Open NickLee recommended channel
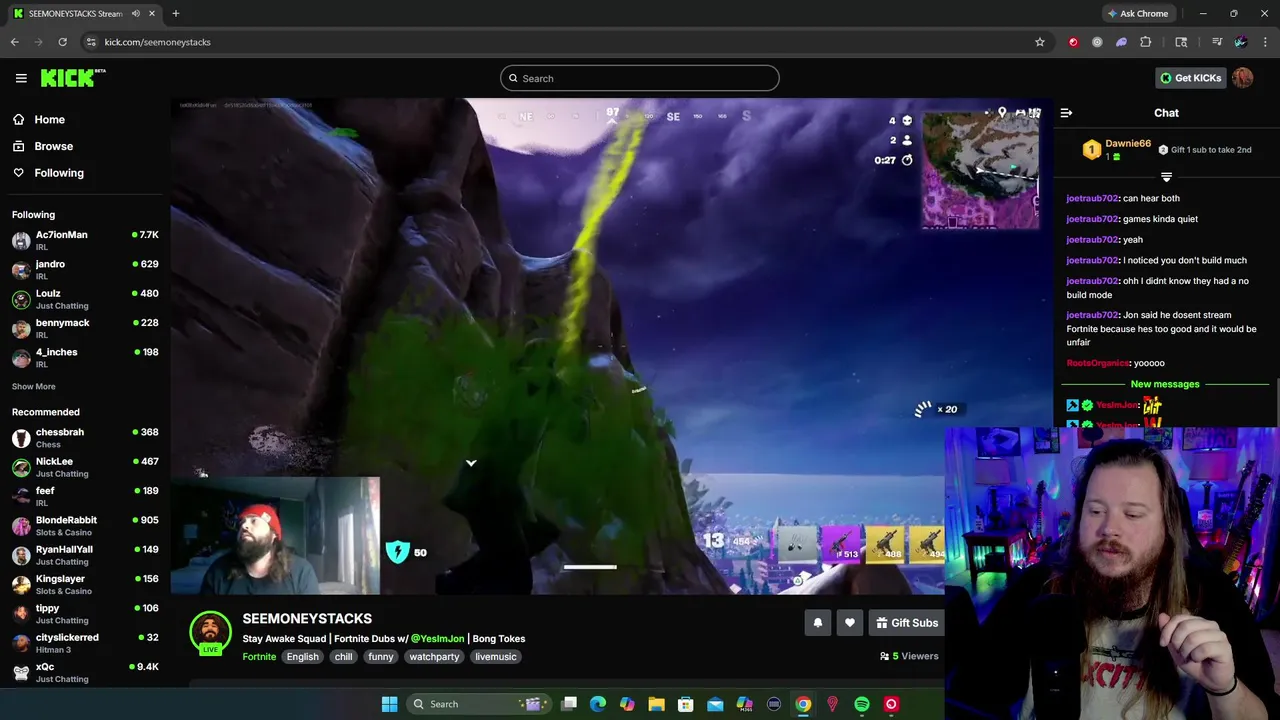The image size is (1280, 720). pyautogui.click(x=85, y=467)
